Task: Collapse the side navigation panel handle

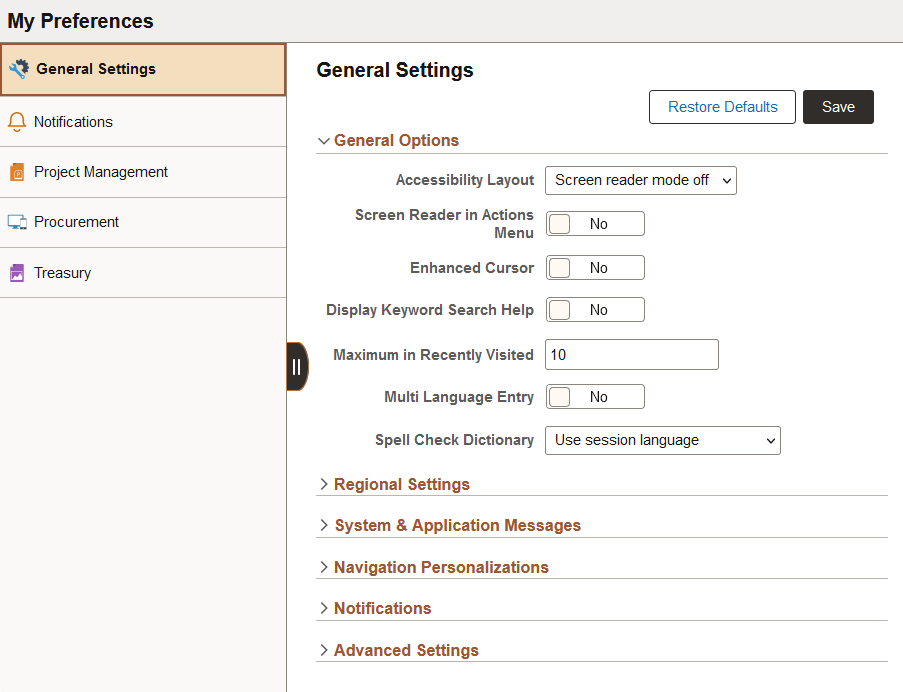Action: (296, 366)
